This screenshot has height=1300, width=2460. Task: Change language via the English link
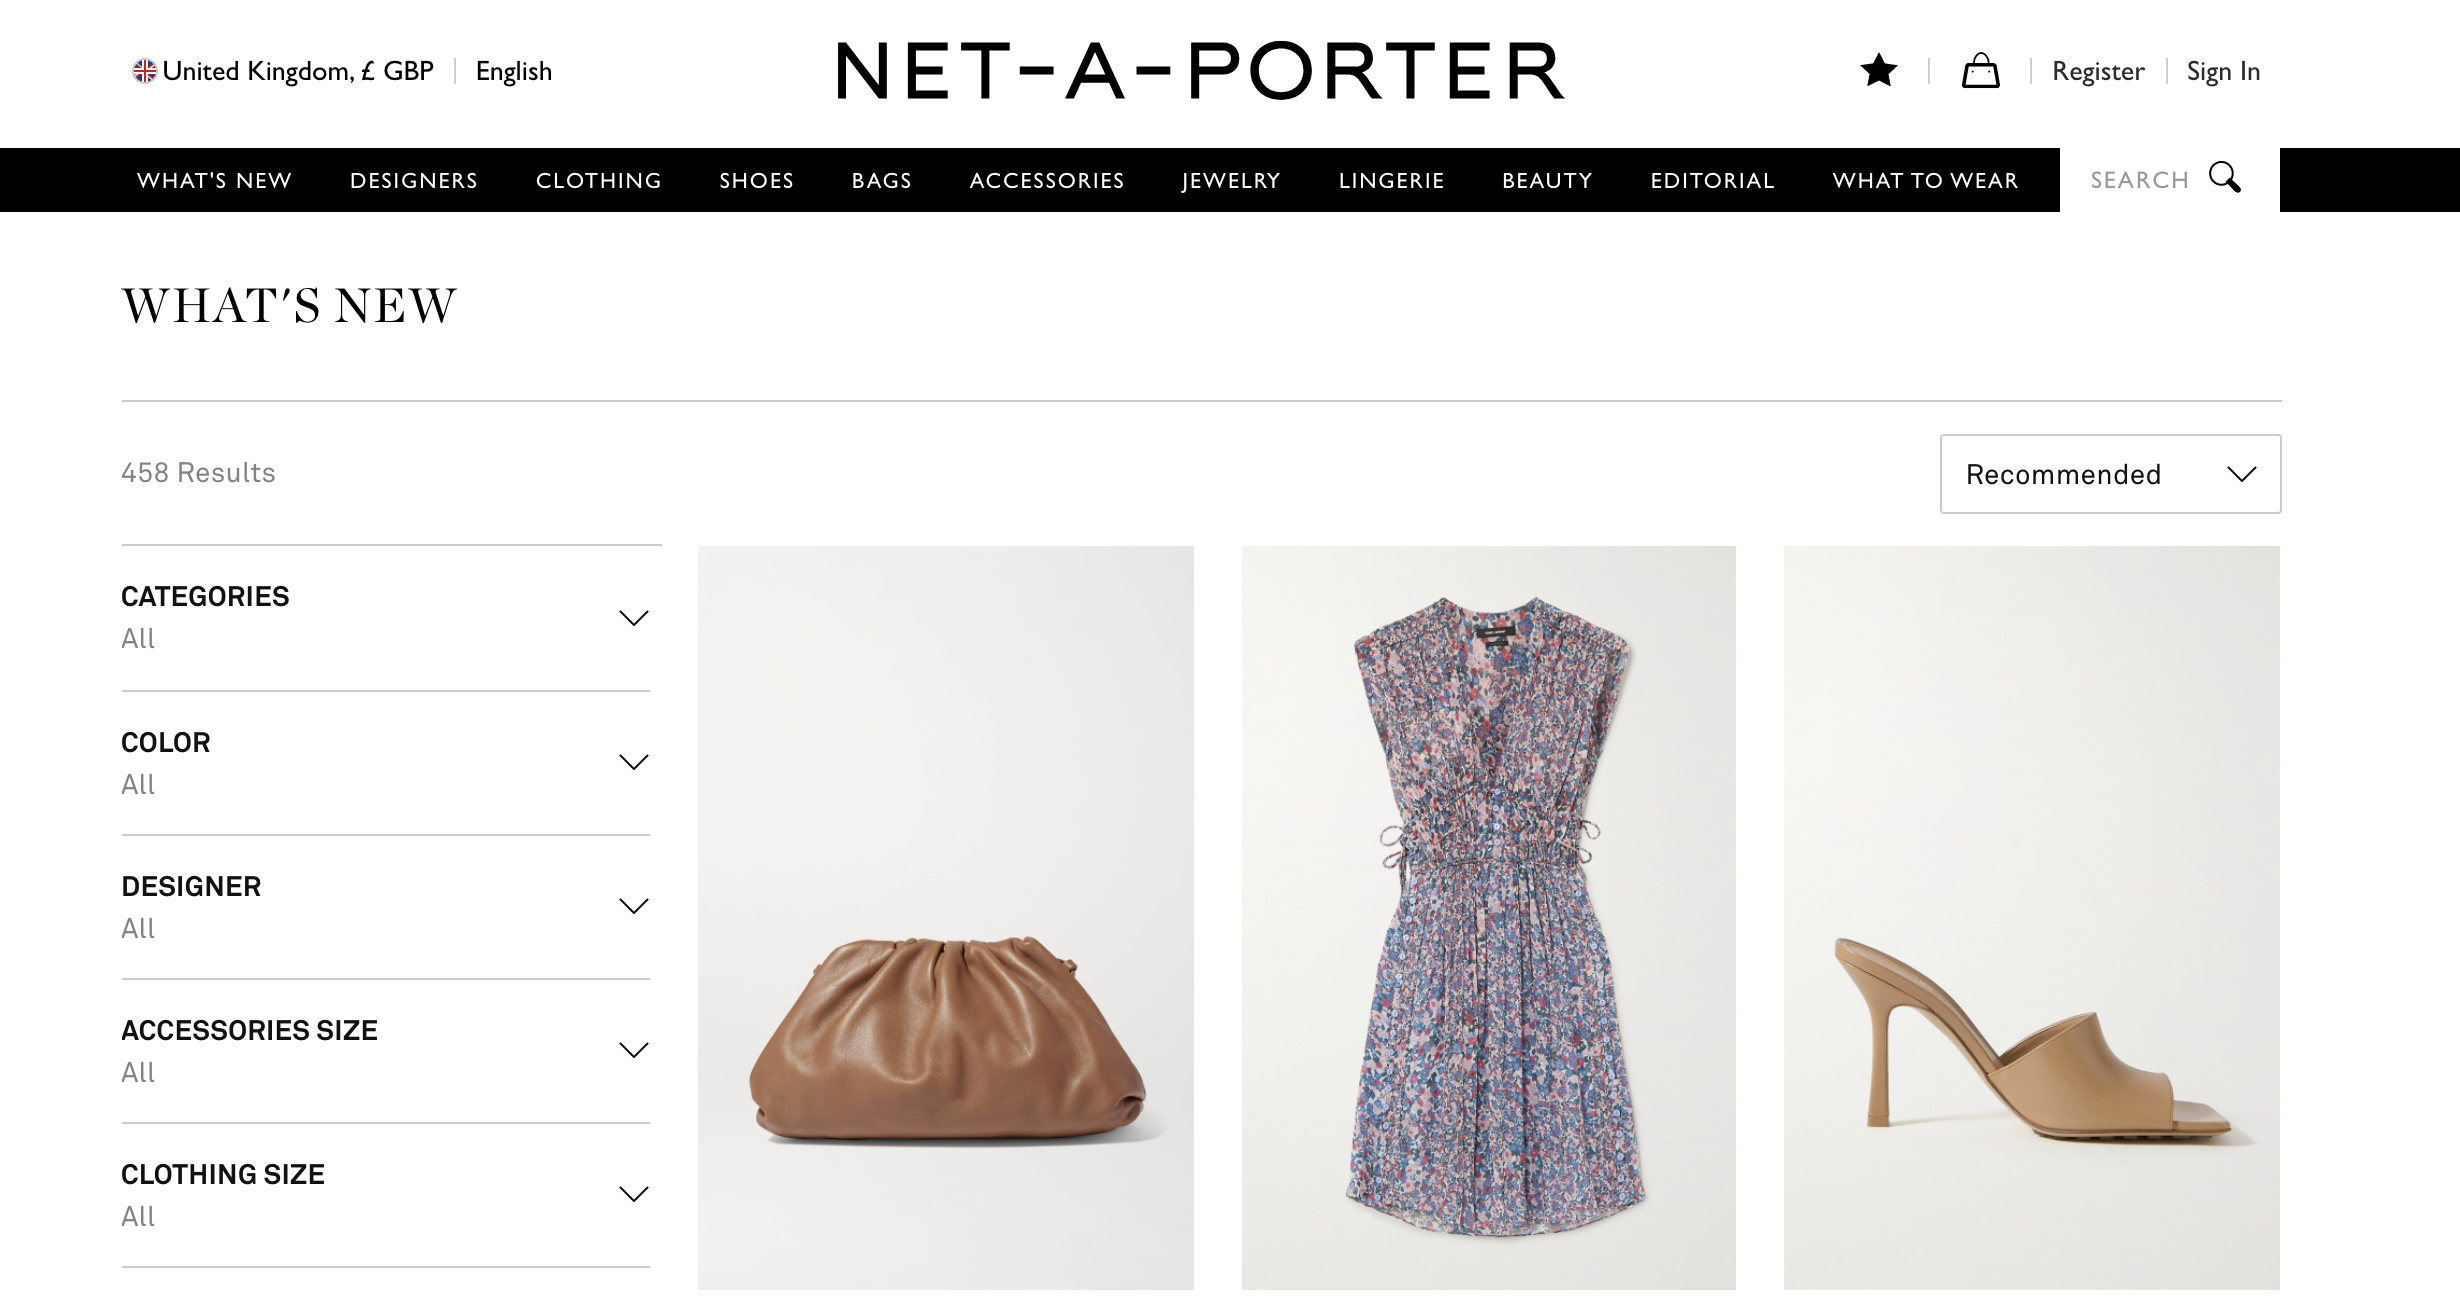514,71
